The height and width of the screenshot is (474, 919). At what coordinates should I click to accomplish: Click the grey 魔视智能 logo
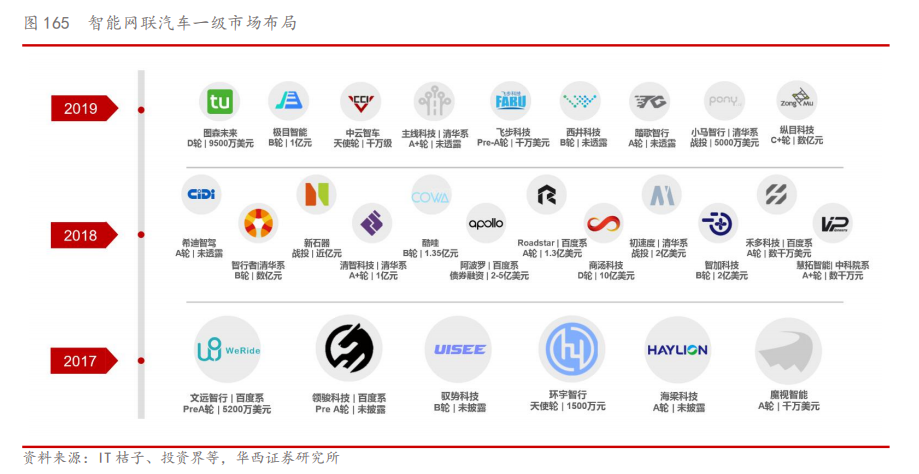pyautogui.click(x=788, y=352)
